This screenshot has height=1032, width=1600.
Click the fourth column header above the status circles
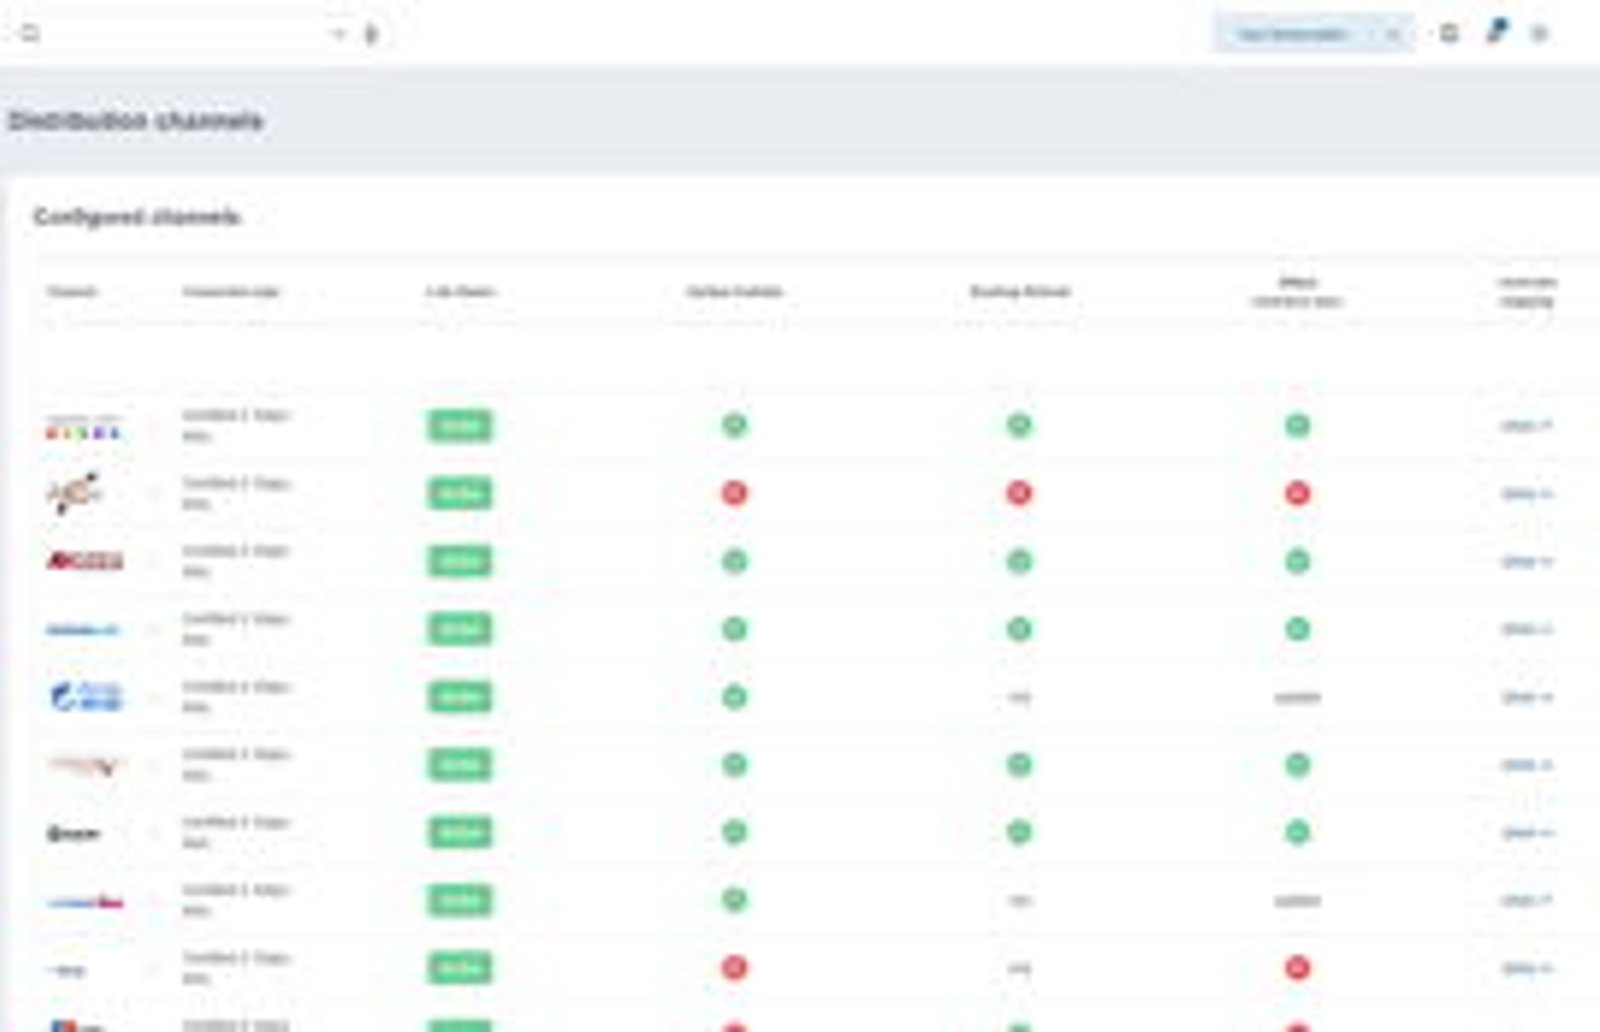point(734,292)
